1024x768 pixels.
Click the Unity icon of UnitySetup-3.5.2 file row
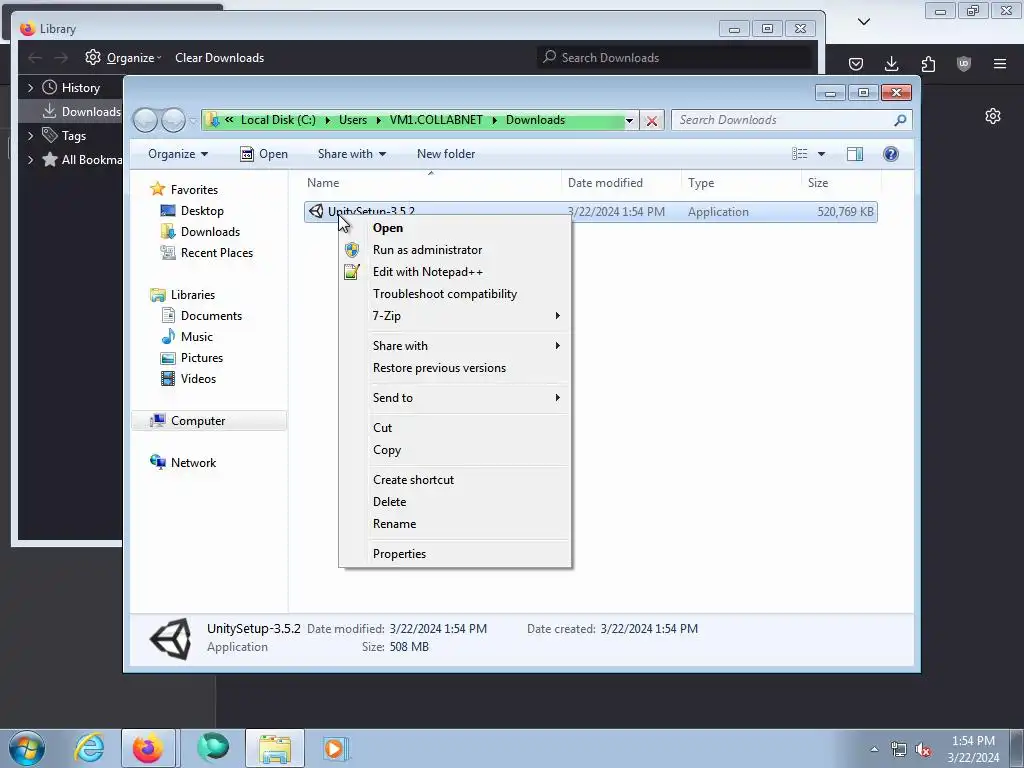(316, 211)
